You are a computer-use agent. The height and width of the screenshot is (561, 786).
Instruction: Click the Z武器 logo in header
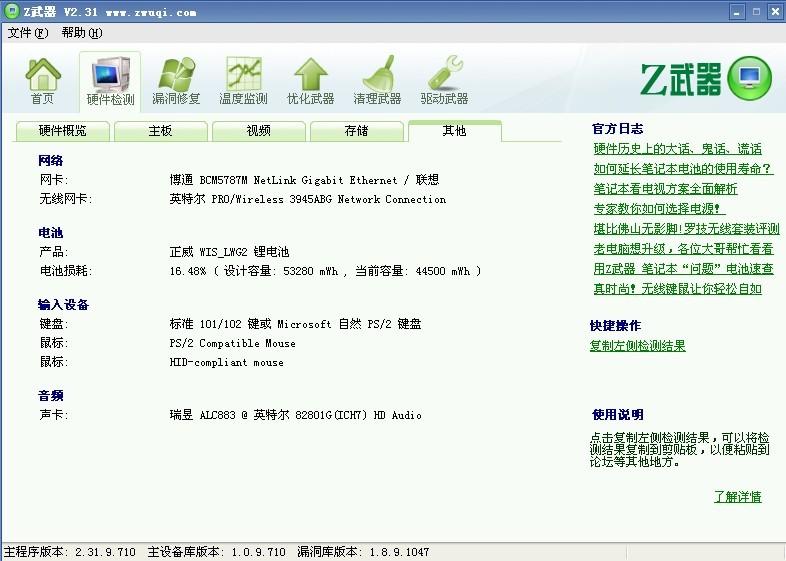coord(706,79)
